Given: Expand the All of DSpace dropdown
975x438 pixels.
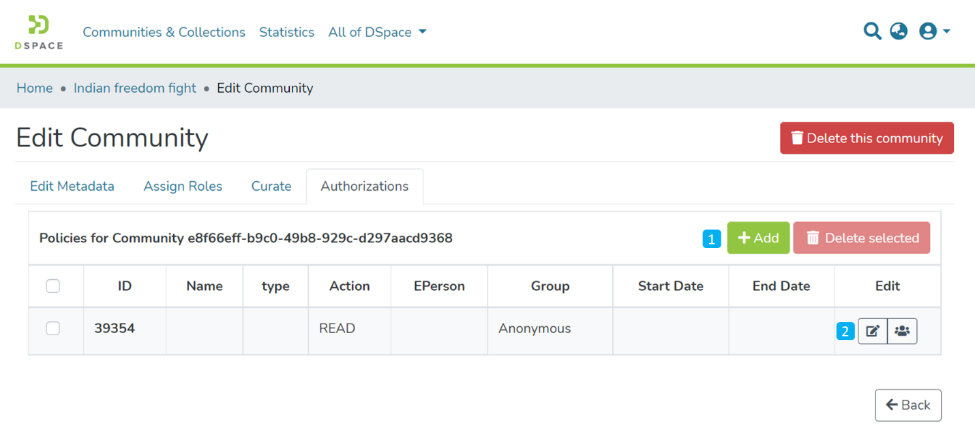Looking at the screenshot, I should (x=377, y=32).
